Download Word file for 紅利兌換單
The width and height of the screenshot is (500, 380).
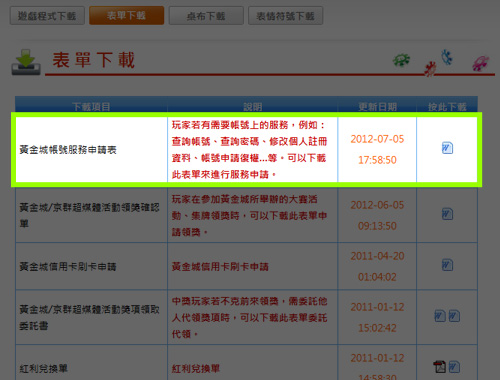[x=454, y=367]
